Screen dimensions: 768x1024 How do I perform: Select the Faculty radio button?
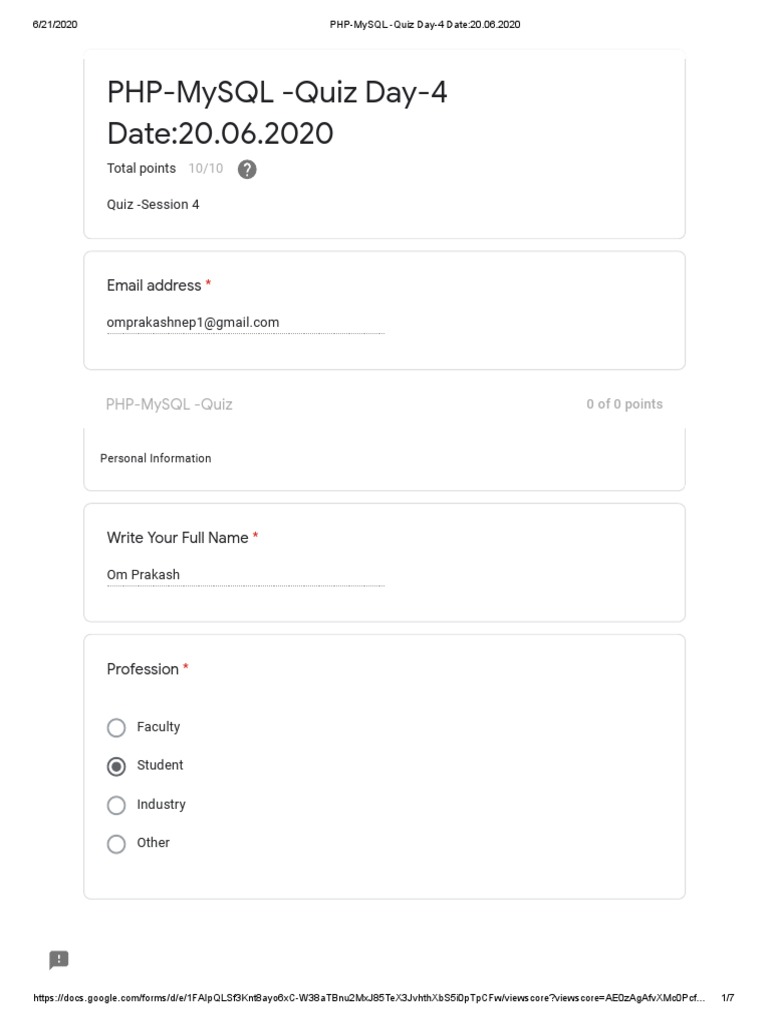(x=116, y=728)
